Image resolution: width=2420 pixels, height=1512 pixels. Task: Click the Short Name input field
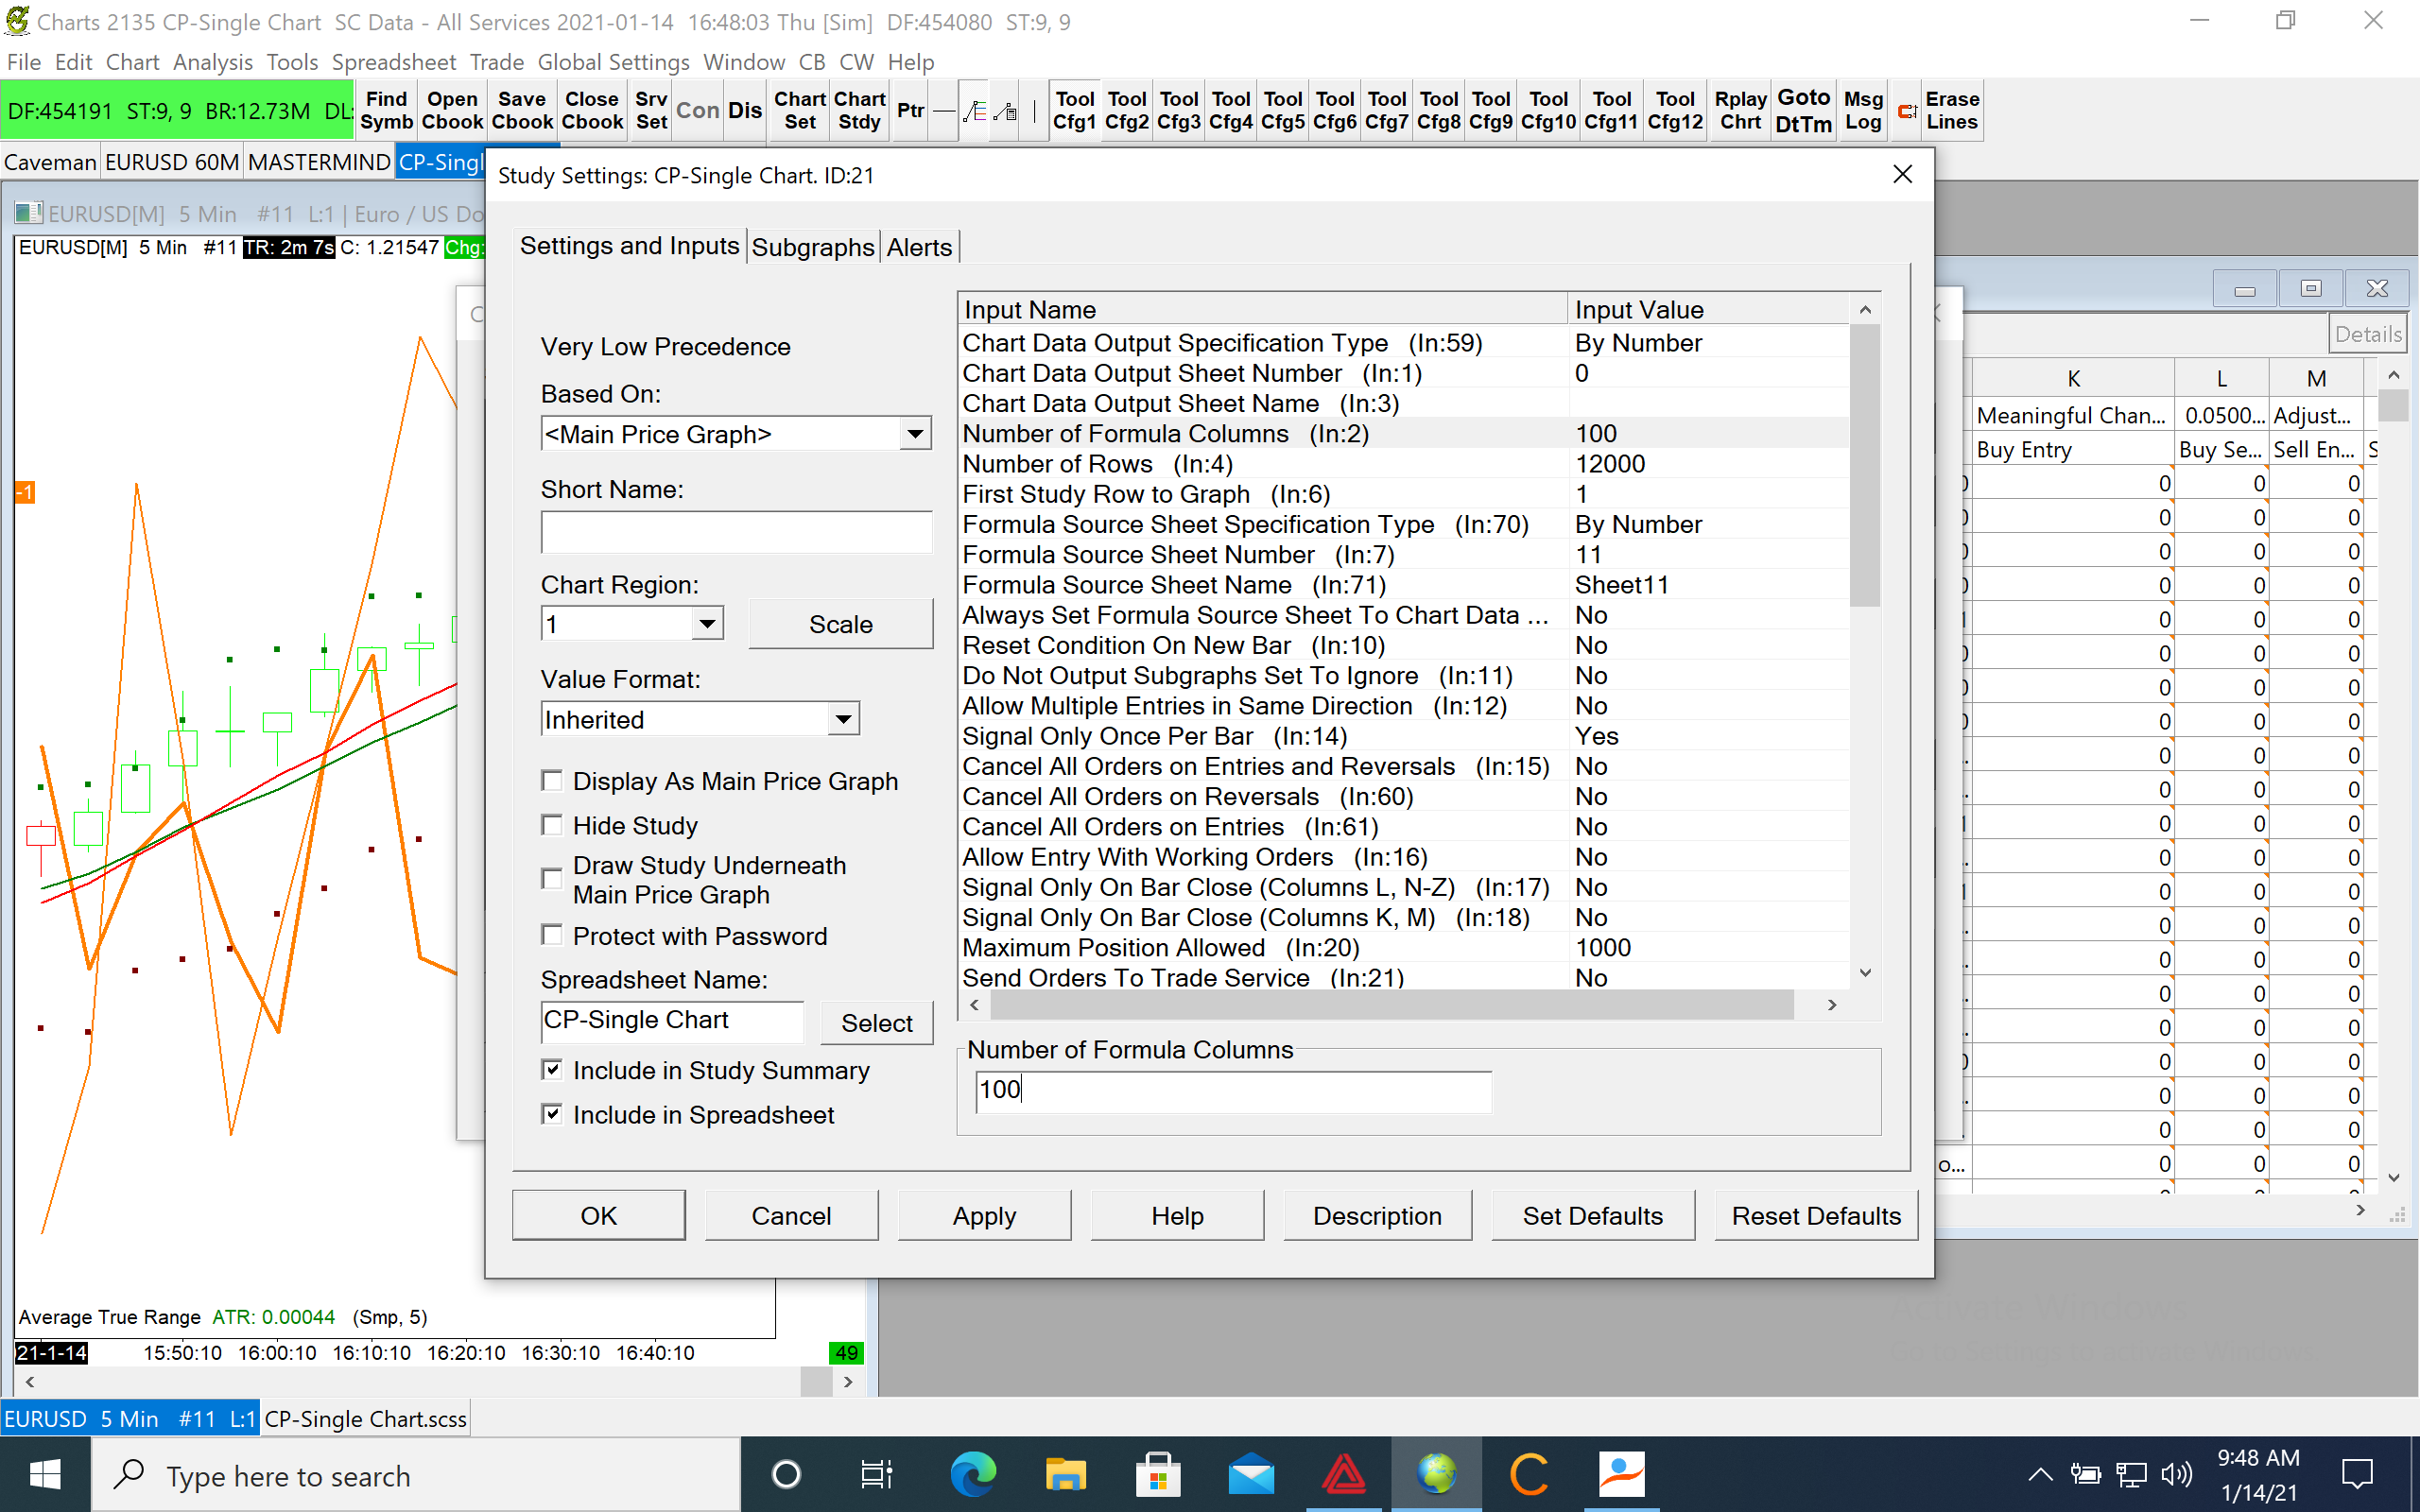click(x=736, y=532)
